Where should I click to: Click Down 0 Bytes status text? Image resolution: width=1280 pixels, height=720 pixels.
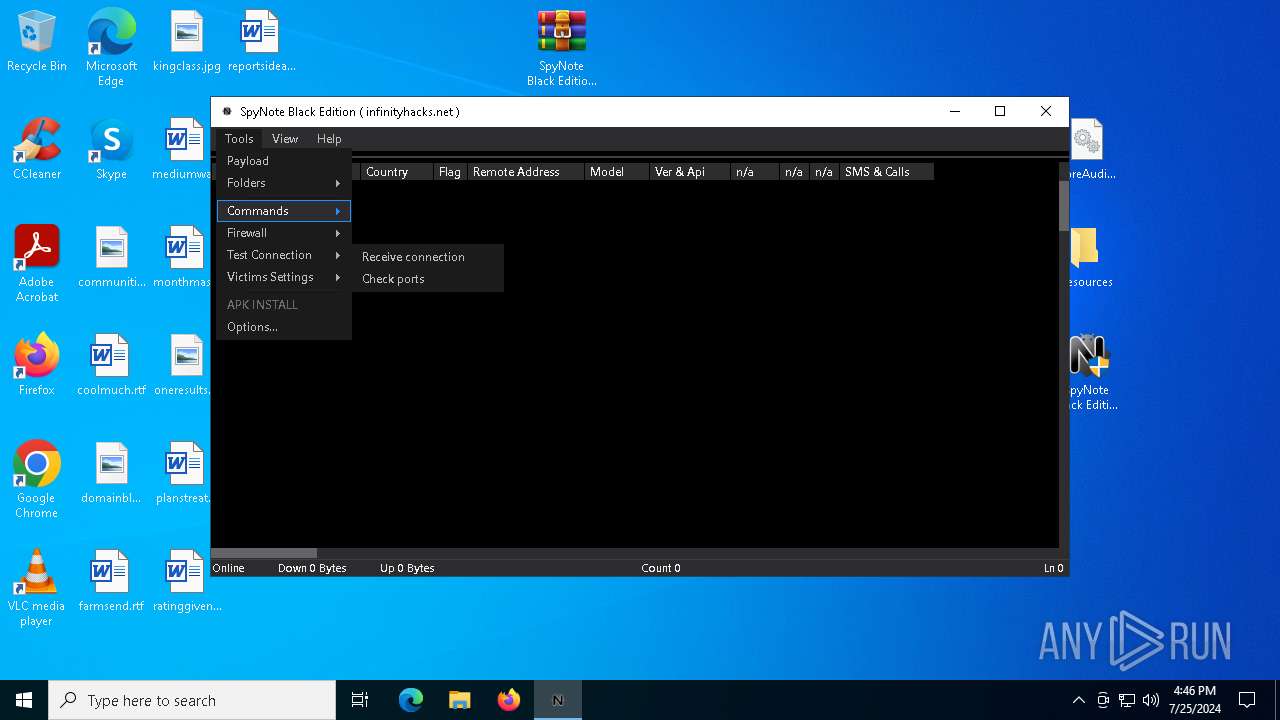[312, 568]
